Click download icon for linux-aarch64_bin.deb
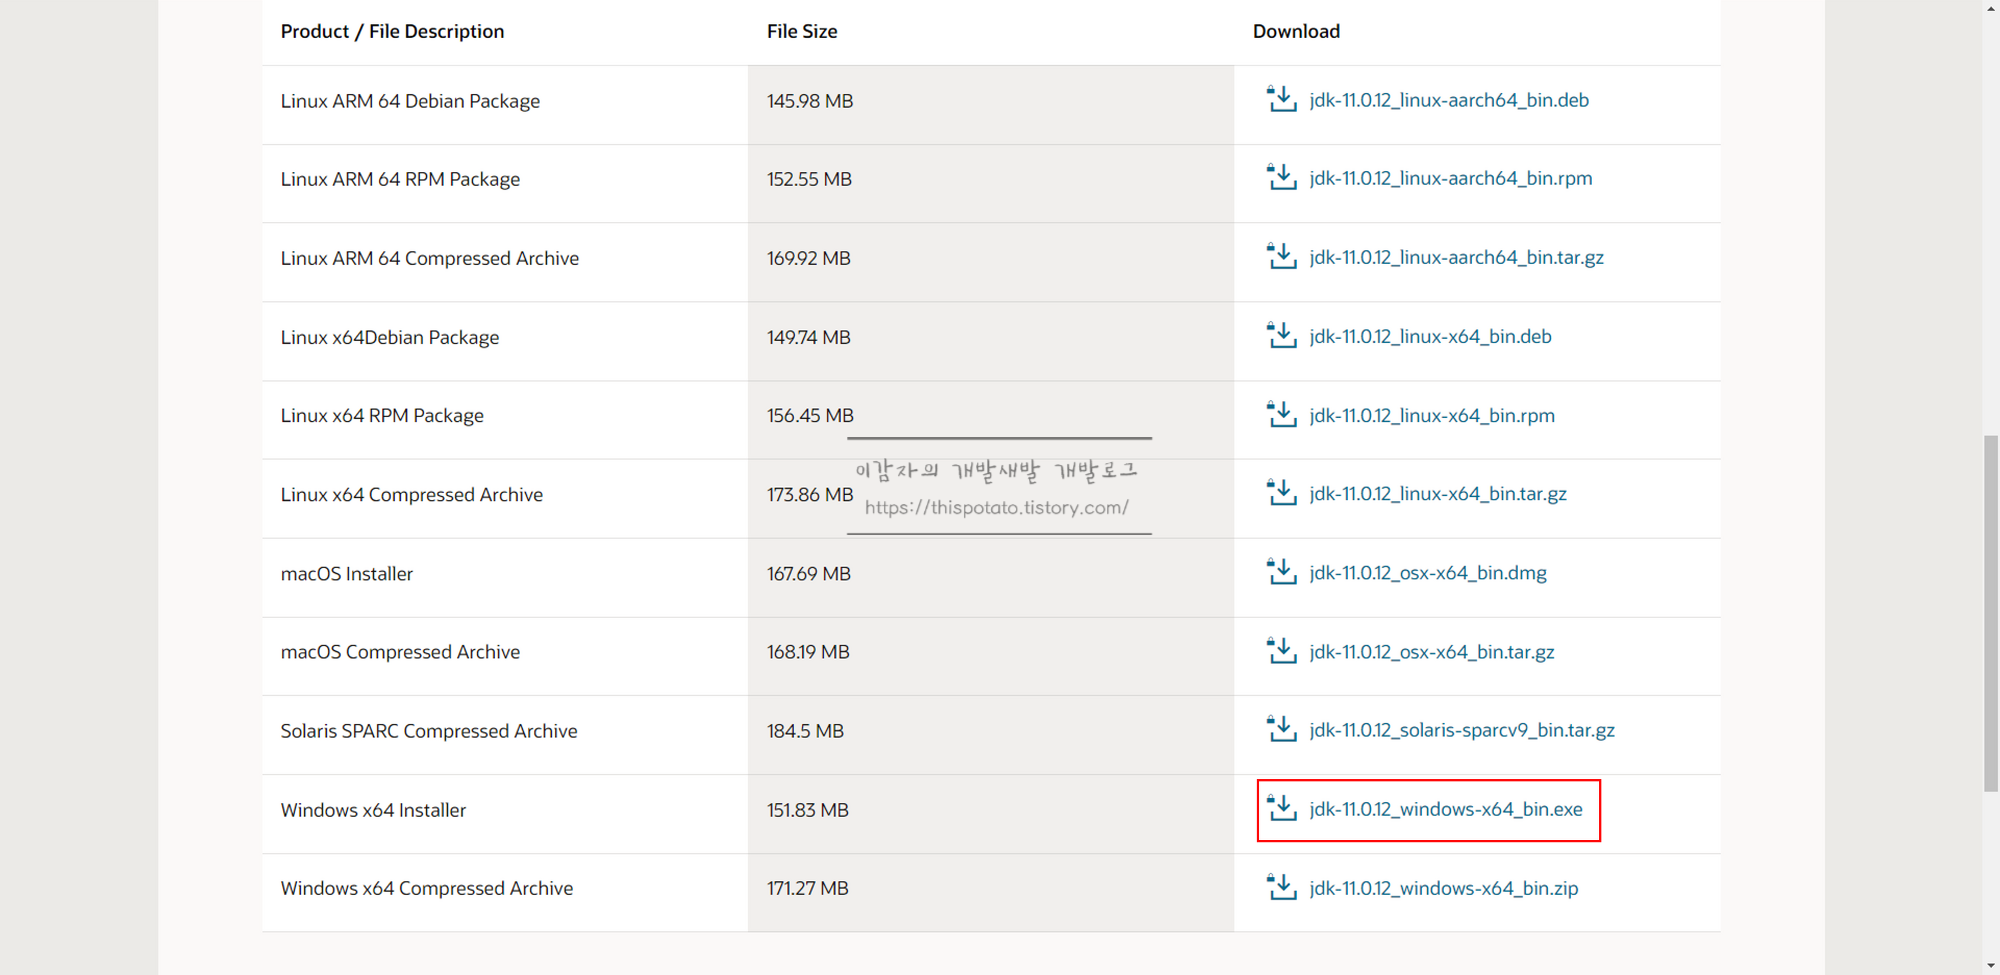The height and width of the screenshot is (975, 2000). (x=1282, y=99)
